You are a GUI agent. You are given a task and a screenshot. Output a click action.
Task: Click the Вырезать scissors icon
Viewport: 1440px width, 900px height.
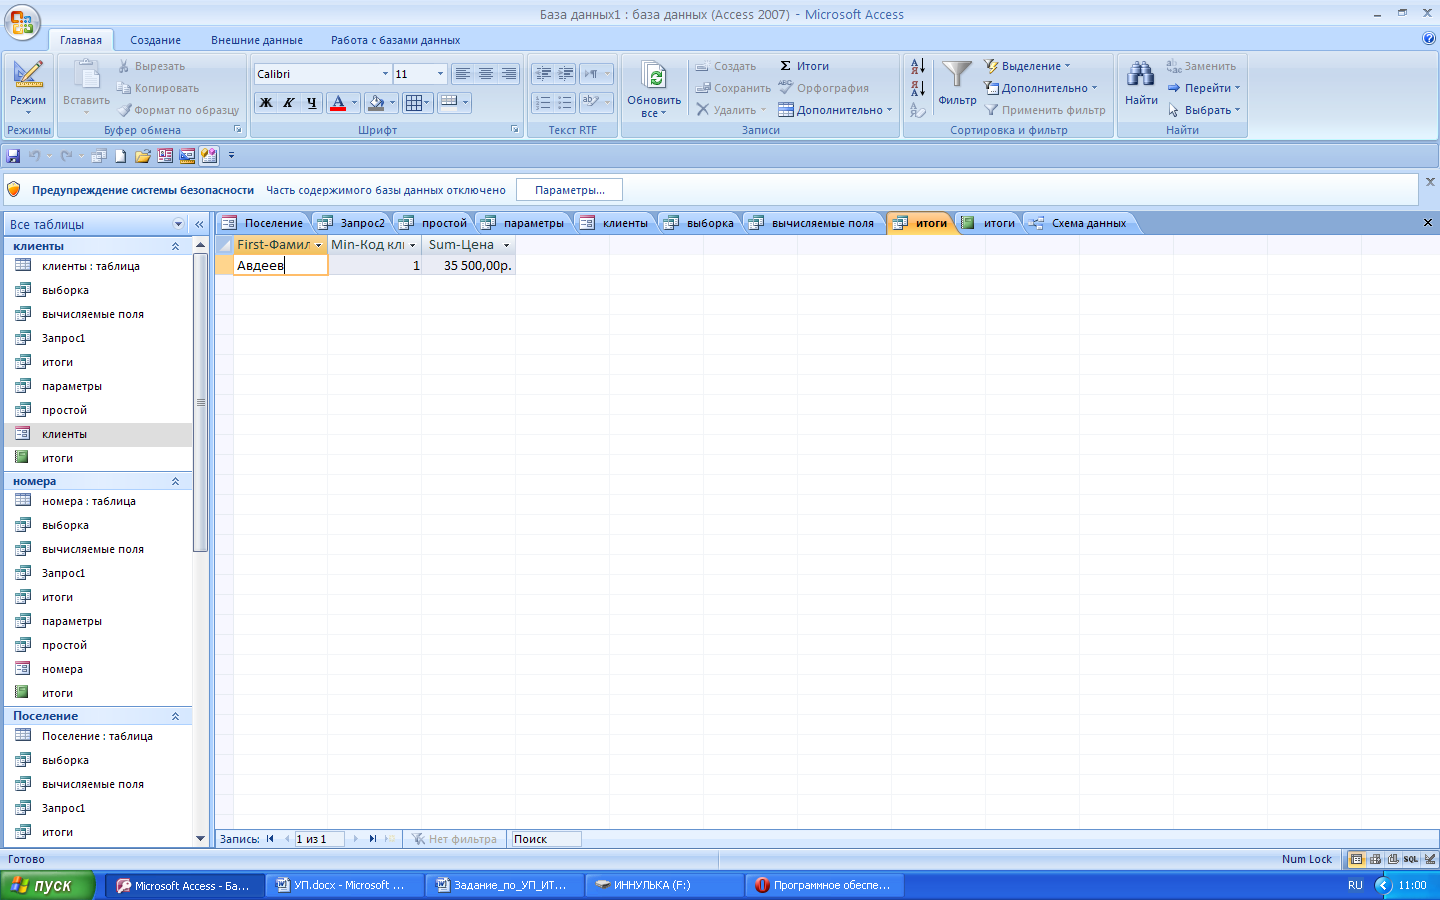(124, 66)
